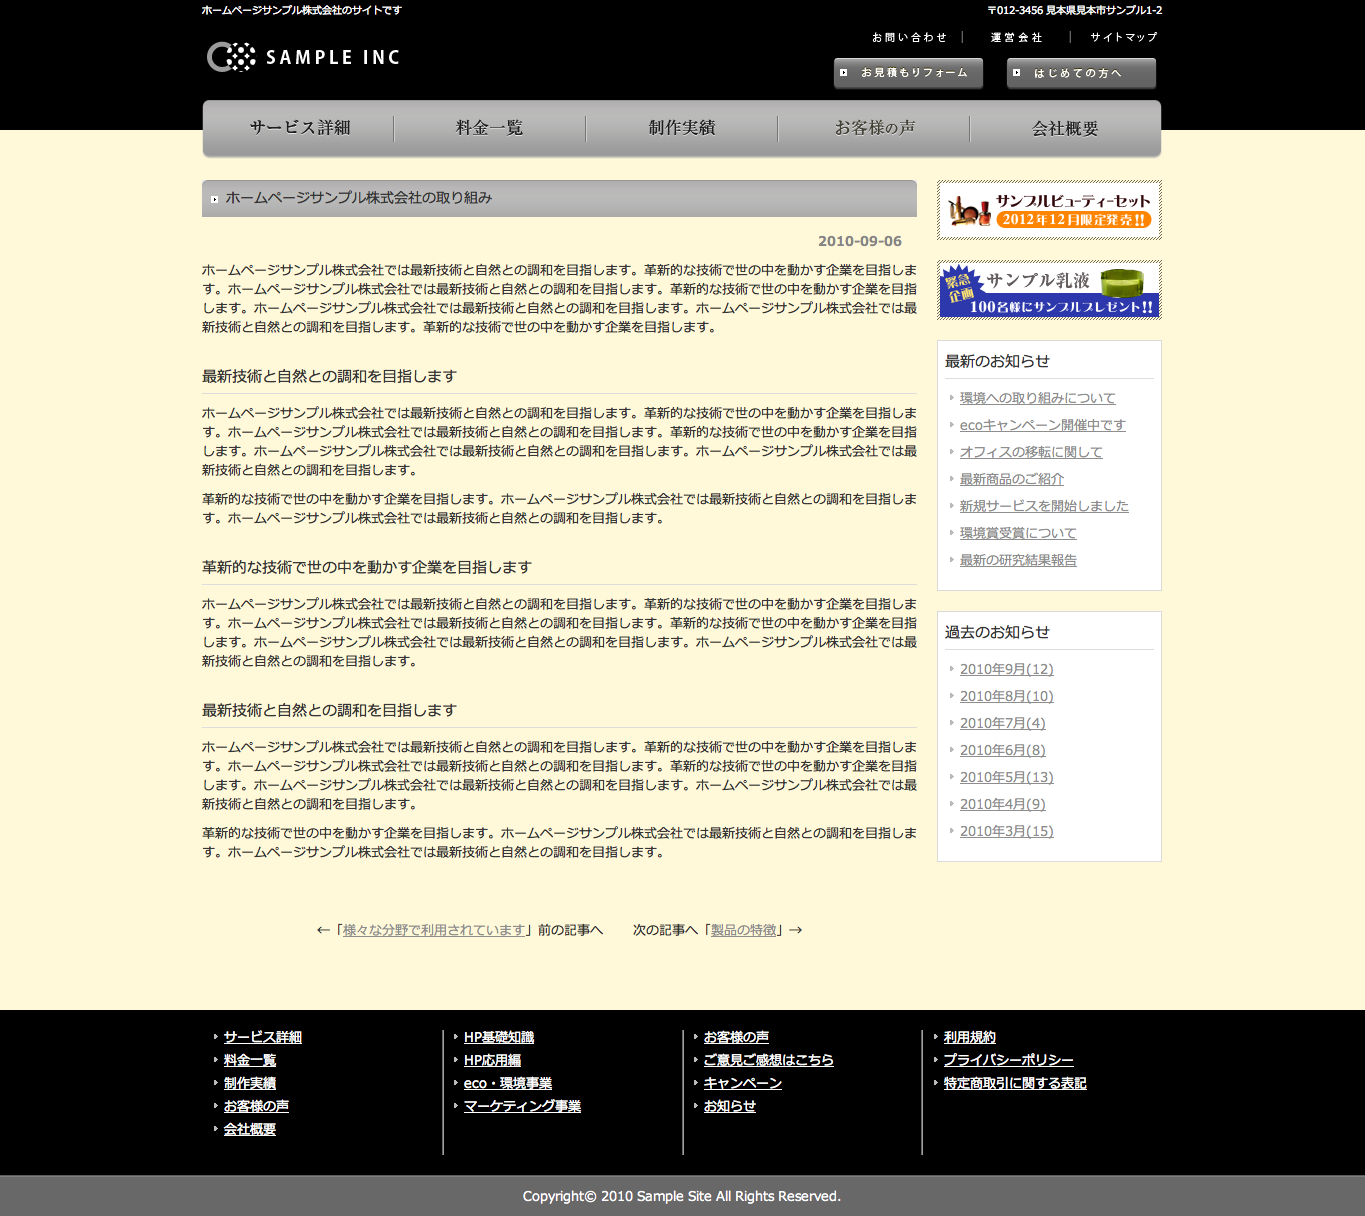Open the サービス詳細 navigation tab
Viewport: 1365px width, 1216px height.
click(x=299, y=128)
